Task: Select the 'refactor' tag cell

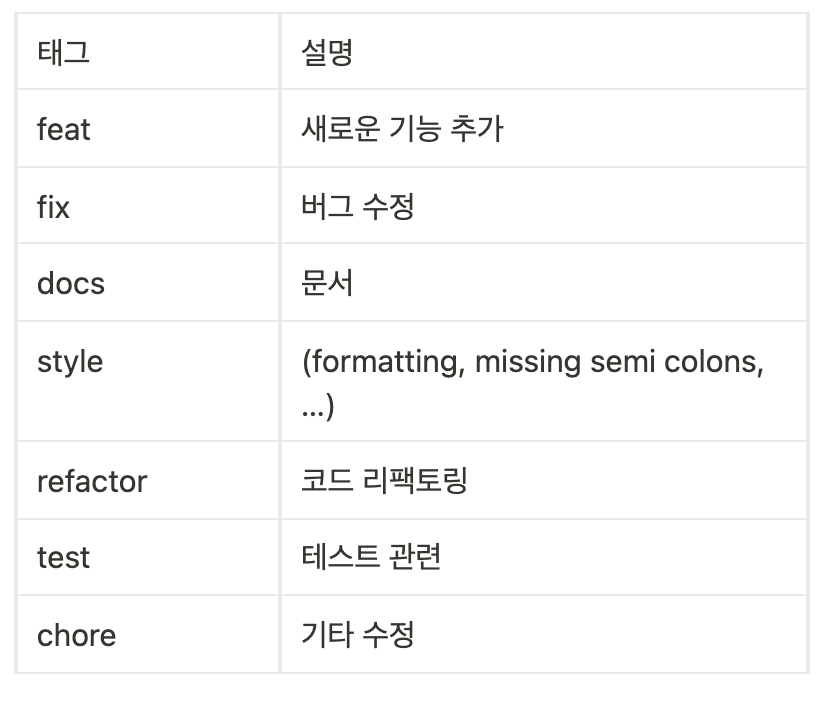Action: coord(92,481)
